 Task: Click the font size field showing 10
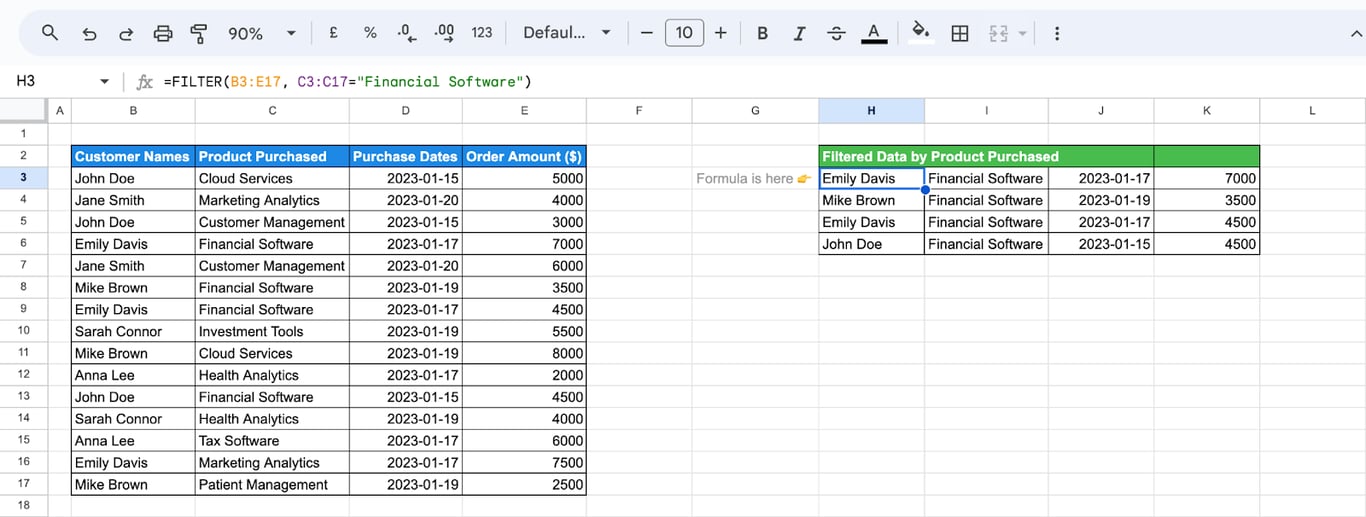(x=684, y=33)
